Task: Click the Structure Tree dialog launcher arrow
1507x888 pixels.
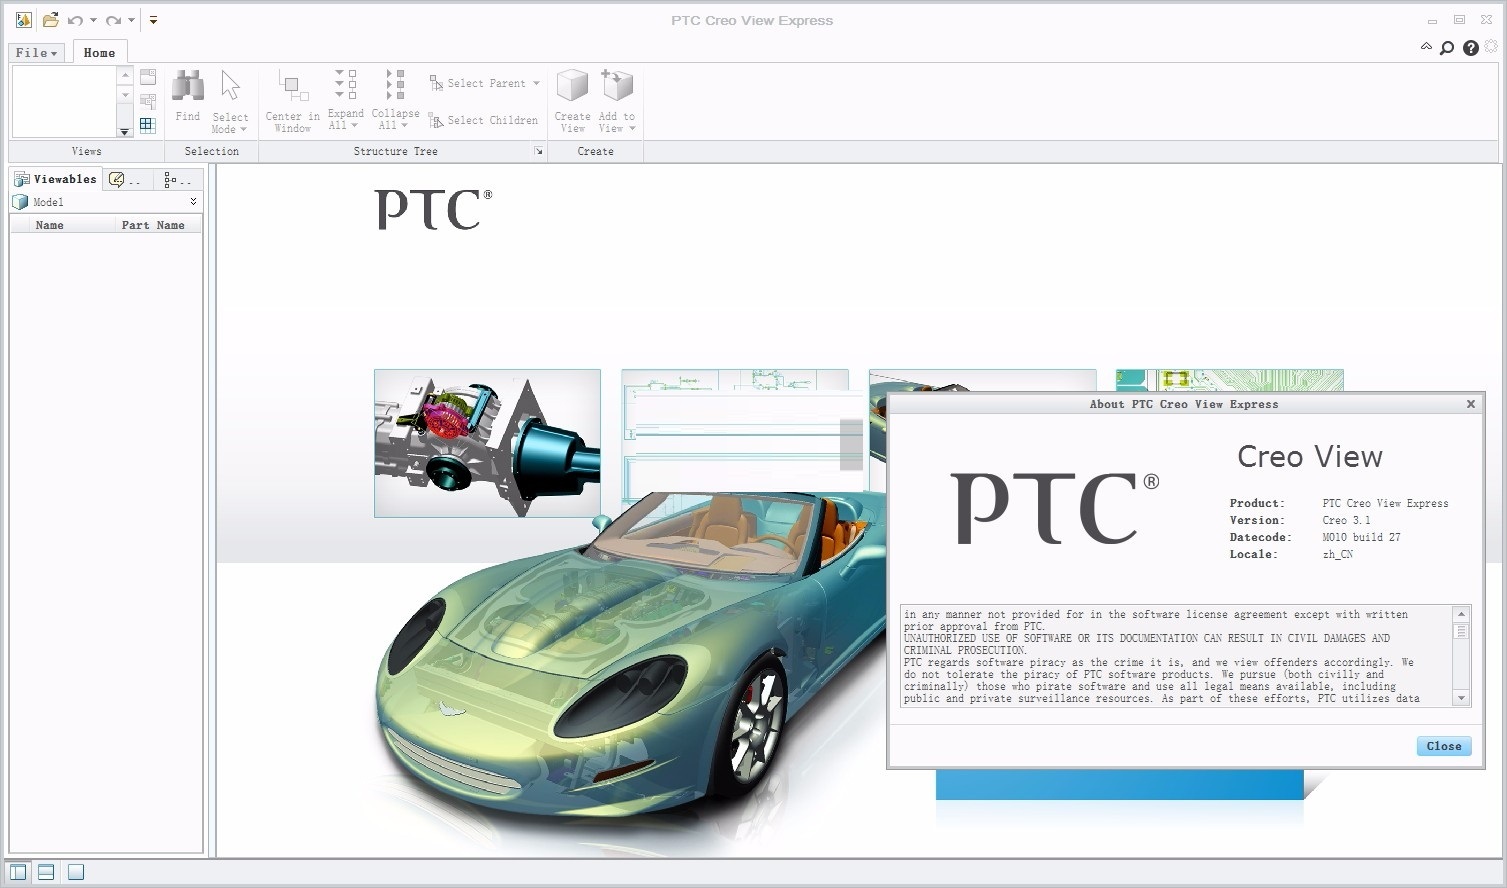Action: [x=539, y=151]
